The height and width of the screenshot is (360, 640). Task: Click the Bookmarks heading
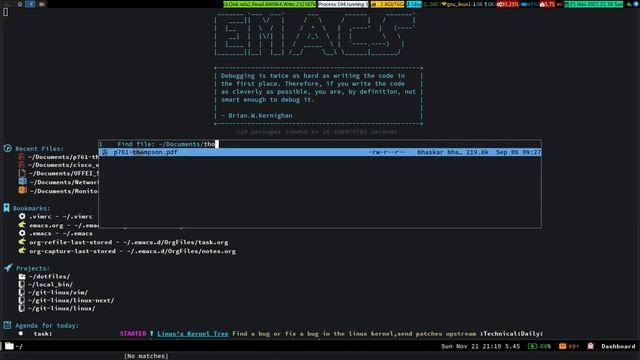(x=31, y=208)
